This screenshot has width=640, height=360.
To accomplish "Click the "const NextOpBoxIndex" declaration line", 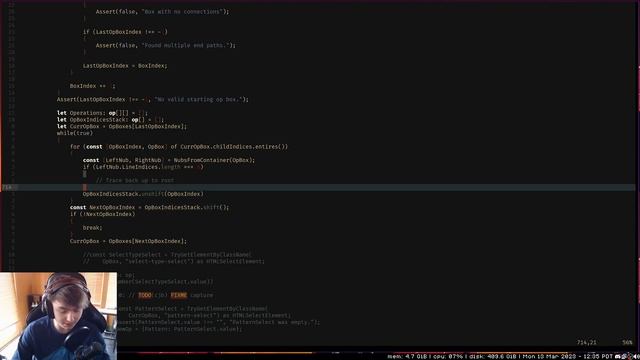I will tap(149, 207).
